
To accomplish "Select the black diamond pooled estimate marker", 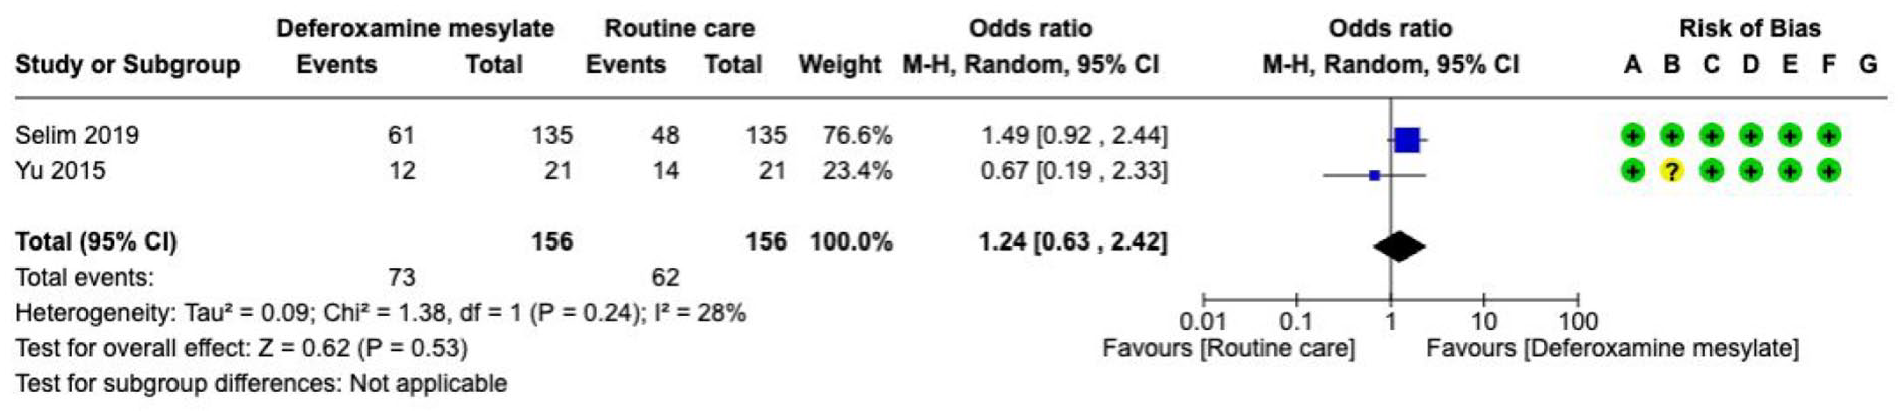I will coord(1399,246).
